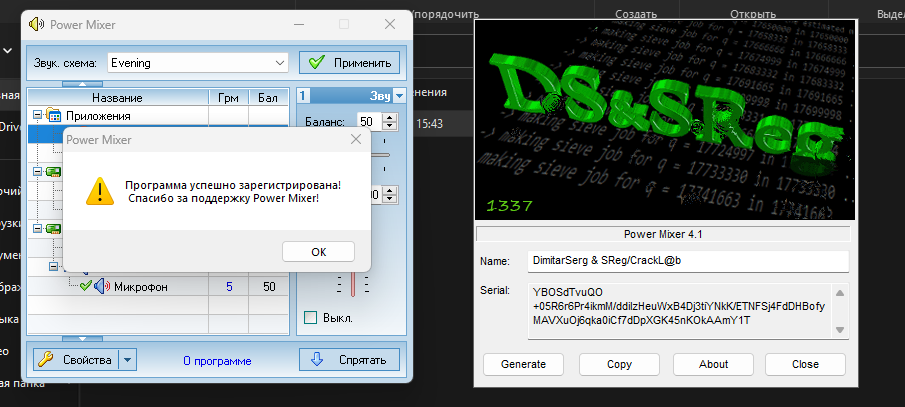Screen dimensions: 905x407
Task: Toggle the green check next to Микрофон
Action: [x=85, y=286]
